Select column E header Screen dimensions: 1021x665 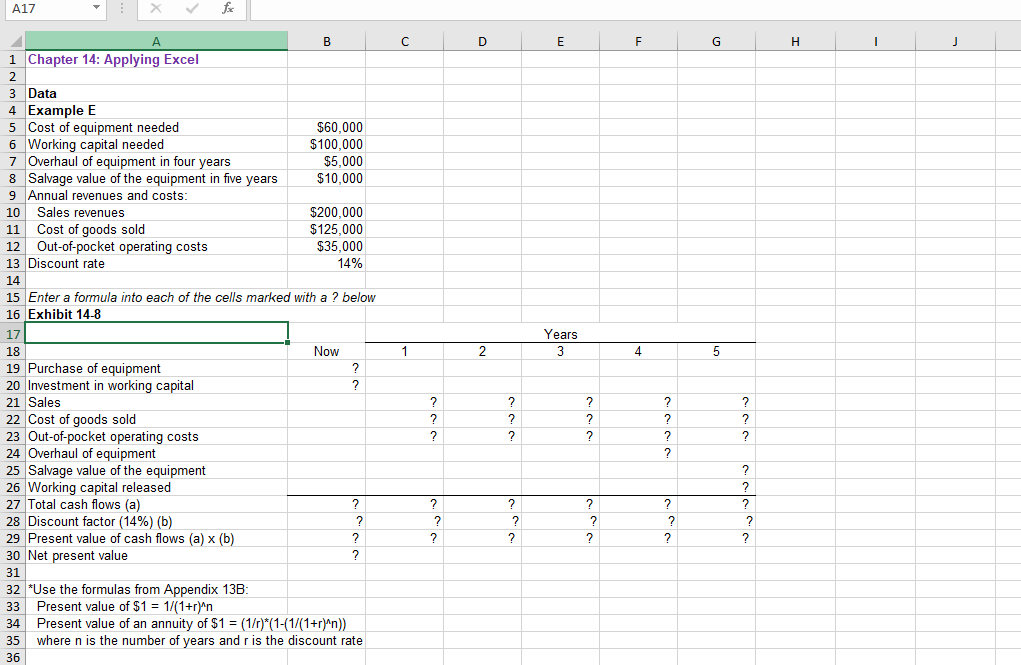(560, 41)
